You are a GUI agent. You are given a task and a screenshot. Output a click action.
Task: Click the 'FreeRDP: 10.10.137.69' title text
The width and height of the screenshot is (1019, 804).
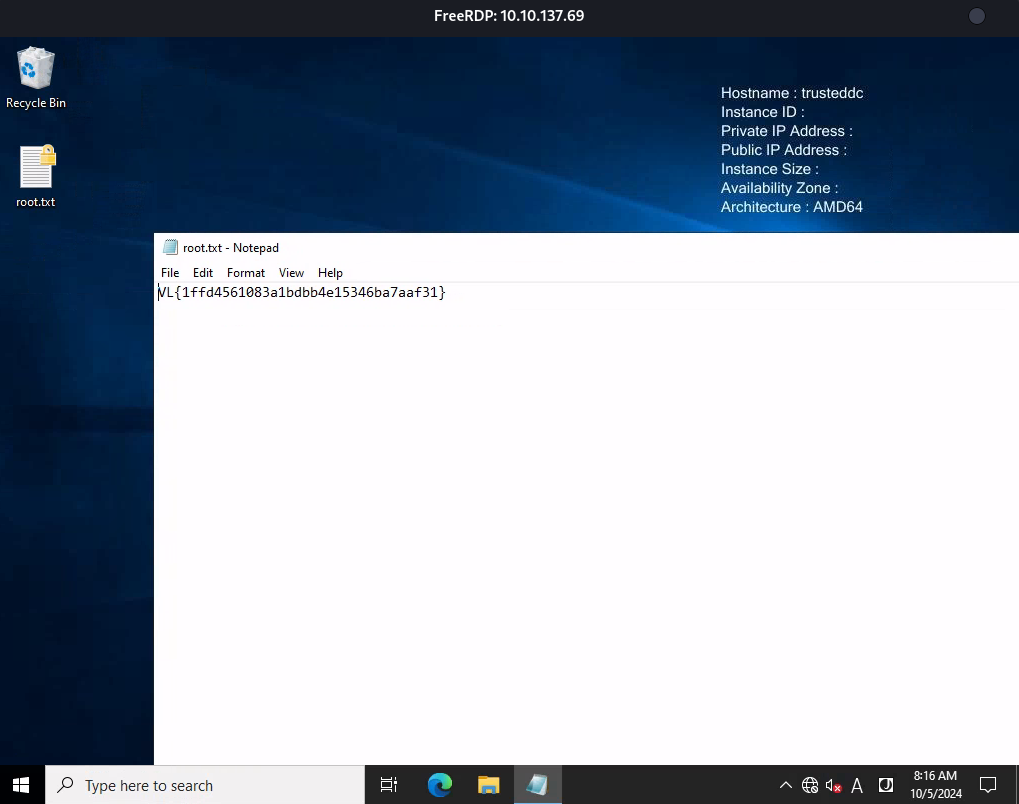coord(509,16)
